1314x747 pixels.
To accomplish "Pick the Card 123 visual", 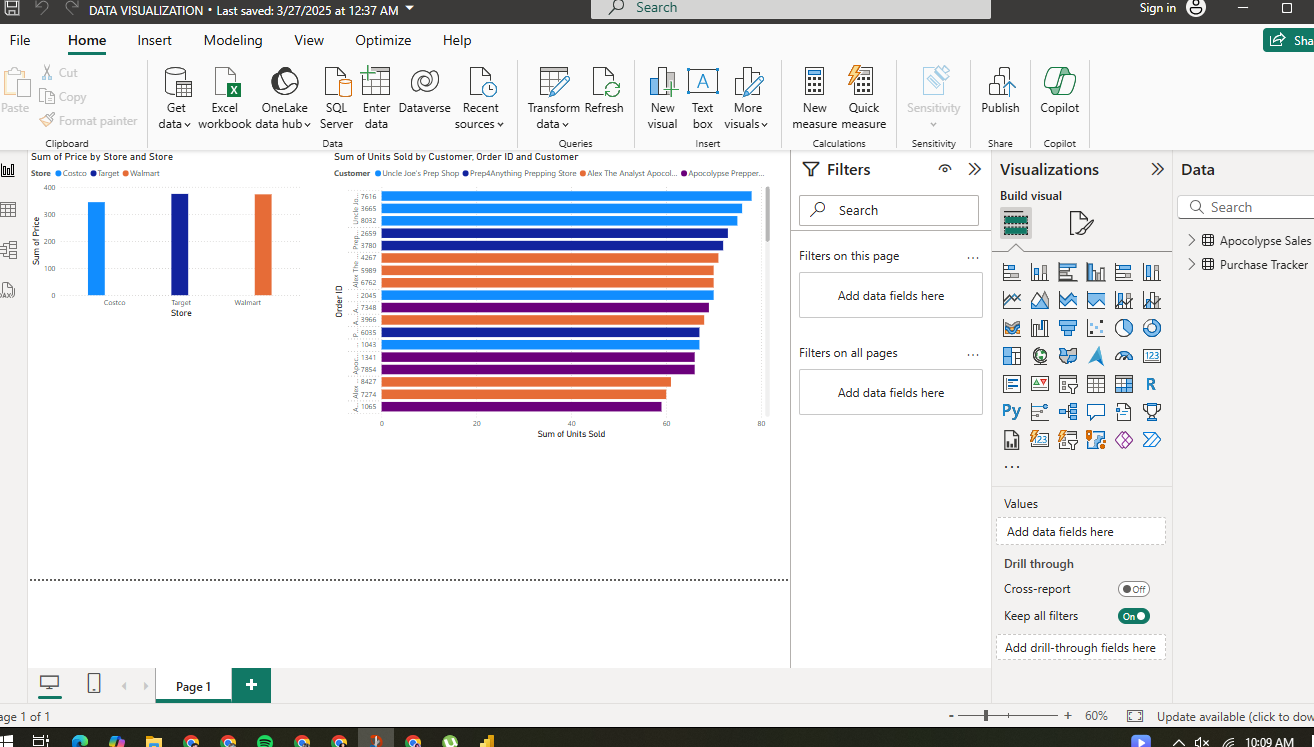I will [1152, 356].
